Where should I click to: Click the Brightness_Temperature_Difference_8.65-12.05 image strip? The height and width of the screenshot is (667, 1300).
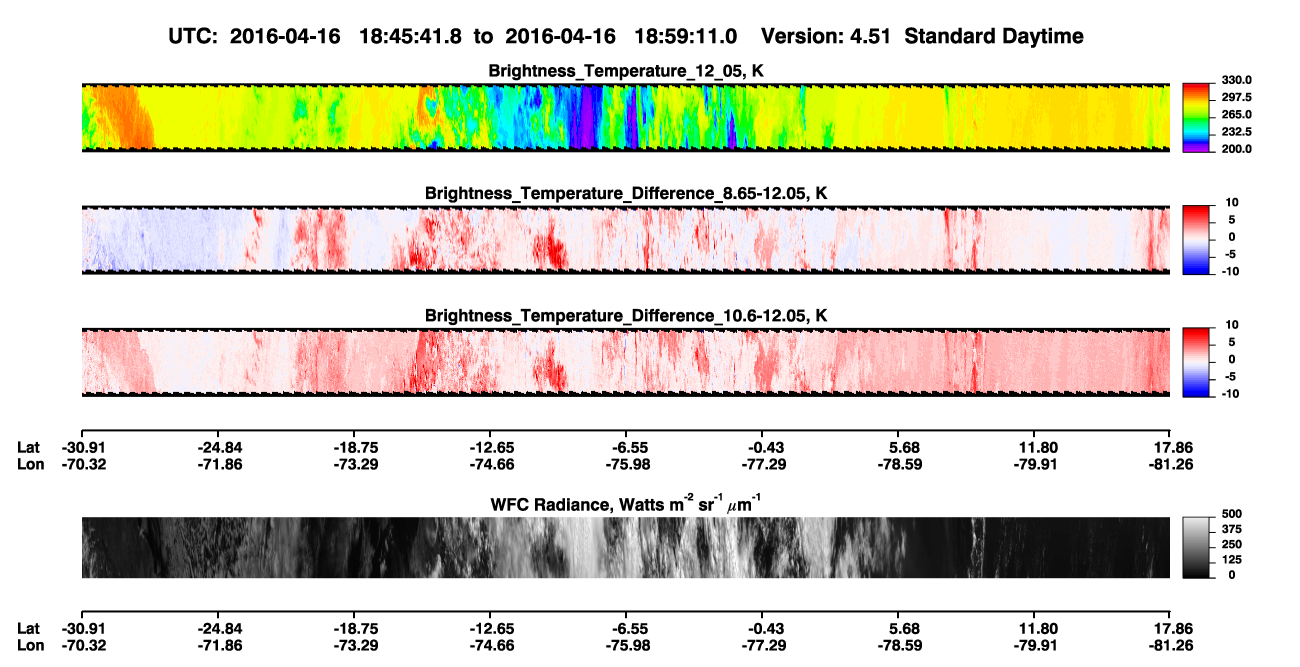625,240
